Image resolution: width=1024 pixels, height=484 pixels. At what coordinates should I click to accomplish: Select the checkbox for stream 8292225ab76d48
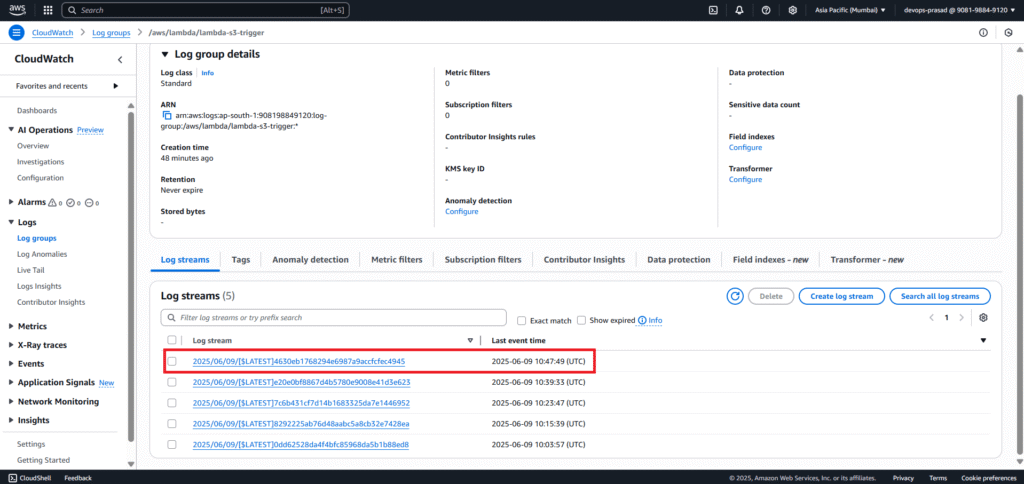click(x=172, y=424)
